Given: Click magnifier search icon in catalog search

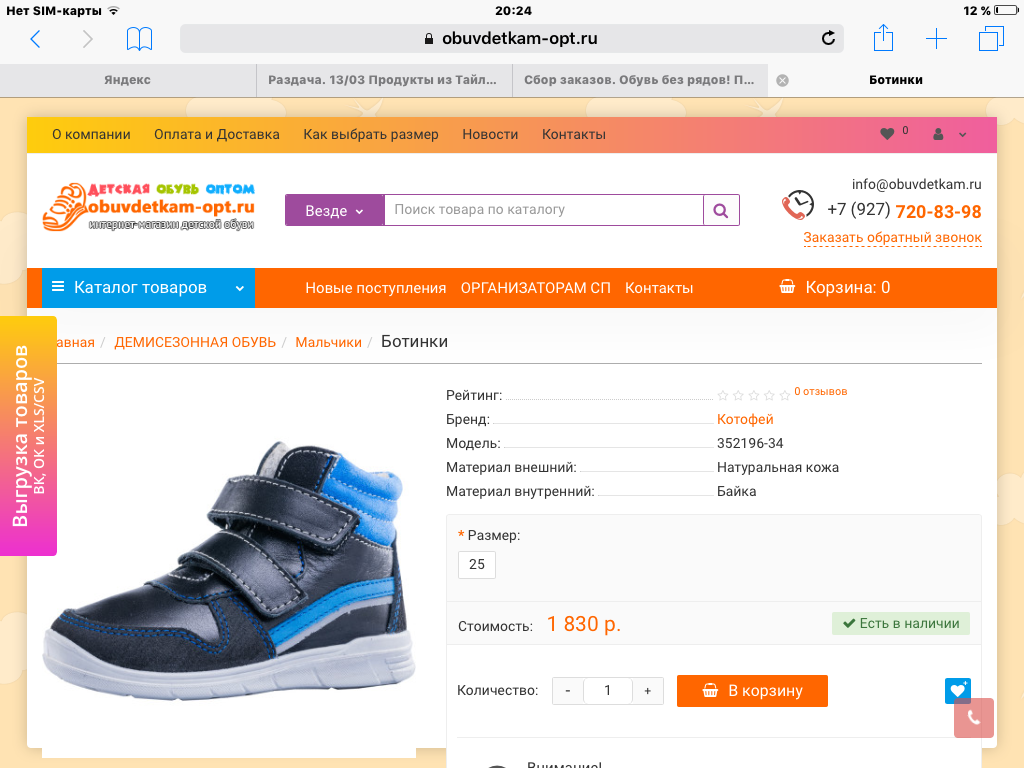Looking at the screenshot, I should point(721,210).
